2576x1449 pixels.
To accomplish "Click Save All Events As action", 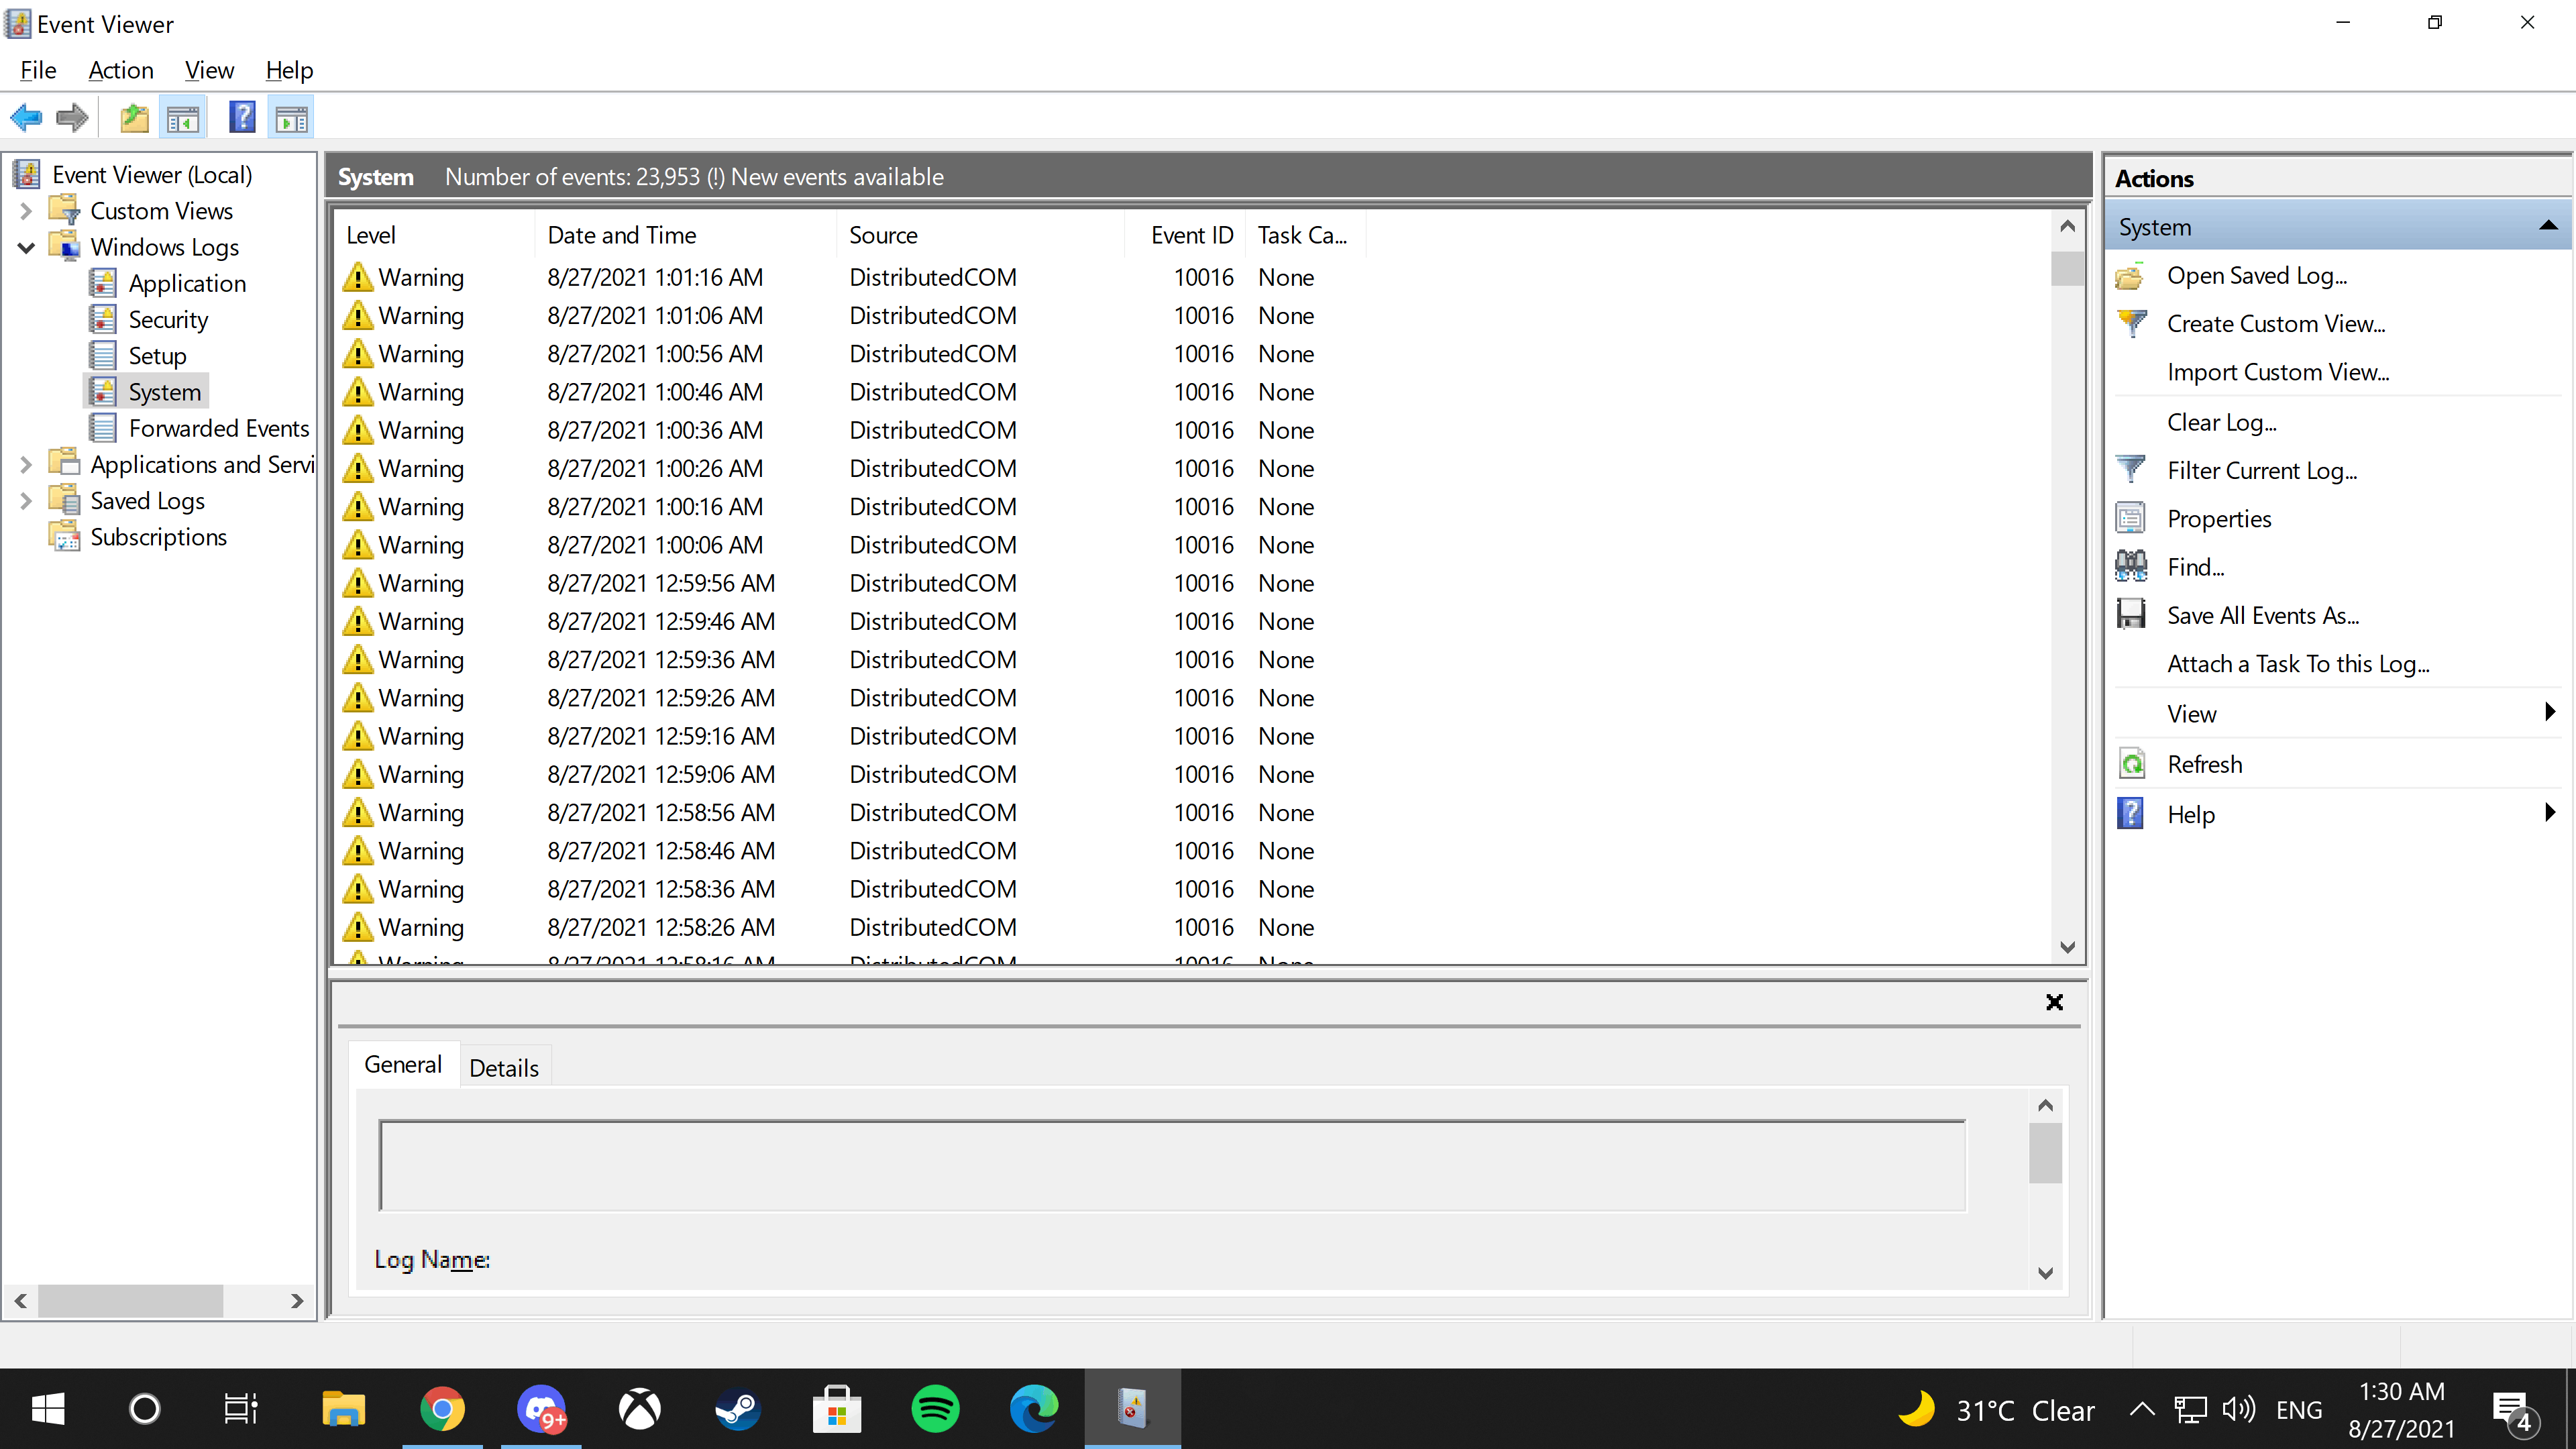I will [2262, 616].
